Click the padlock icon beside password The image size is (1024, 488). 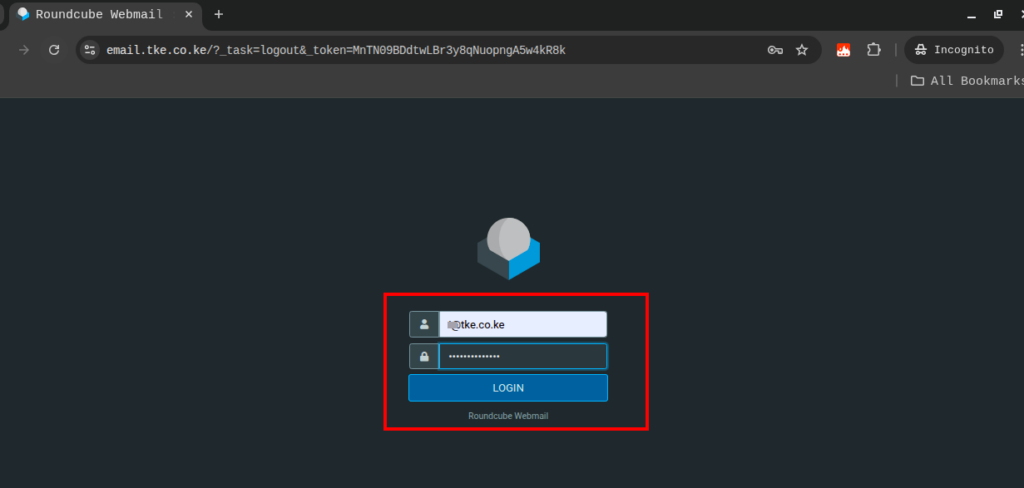click(424, 356)
